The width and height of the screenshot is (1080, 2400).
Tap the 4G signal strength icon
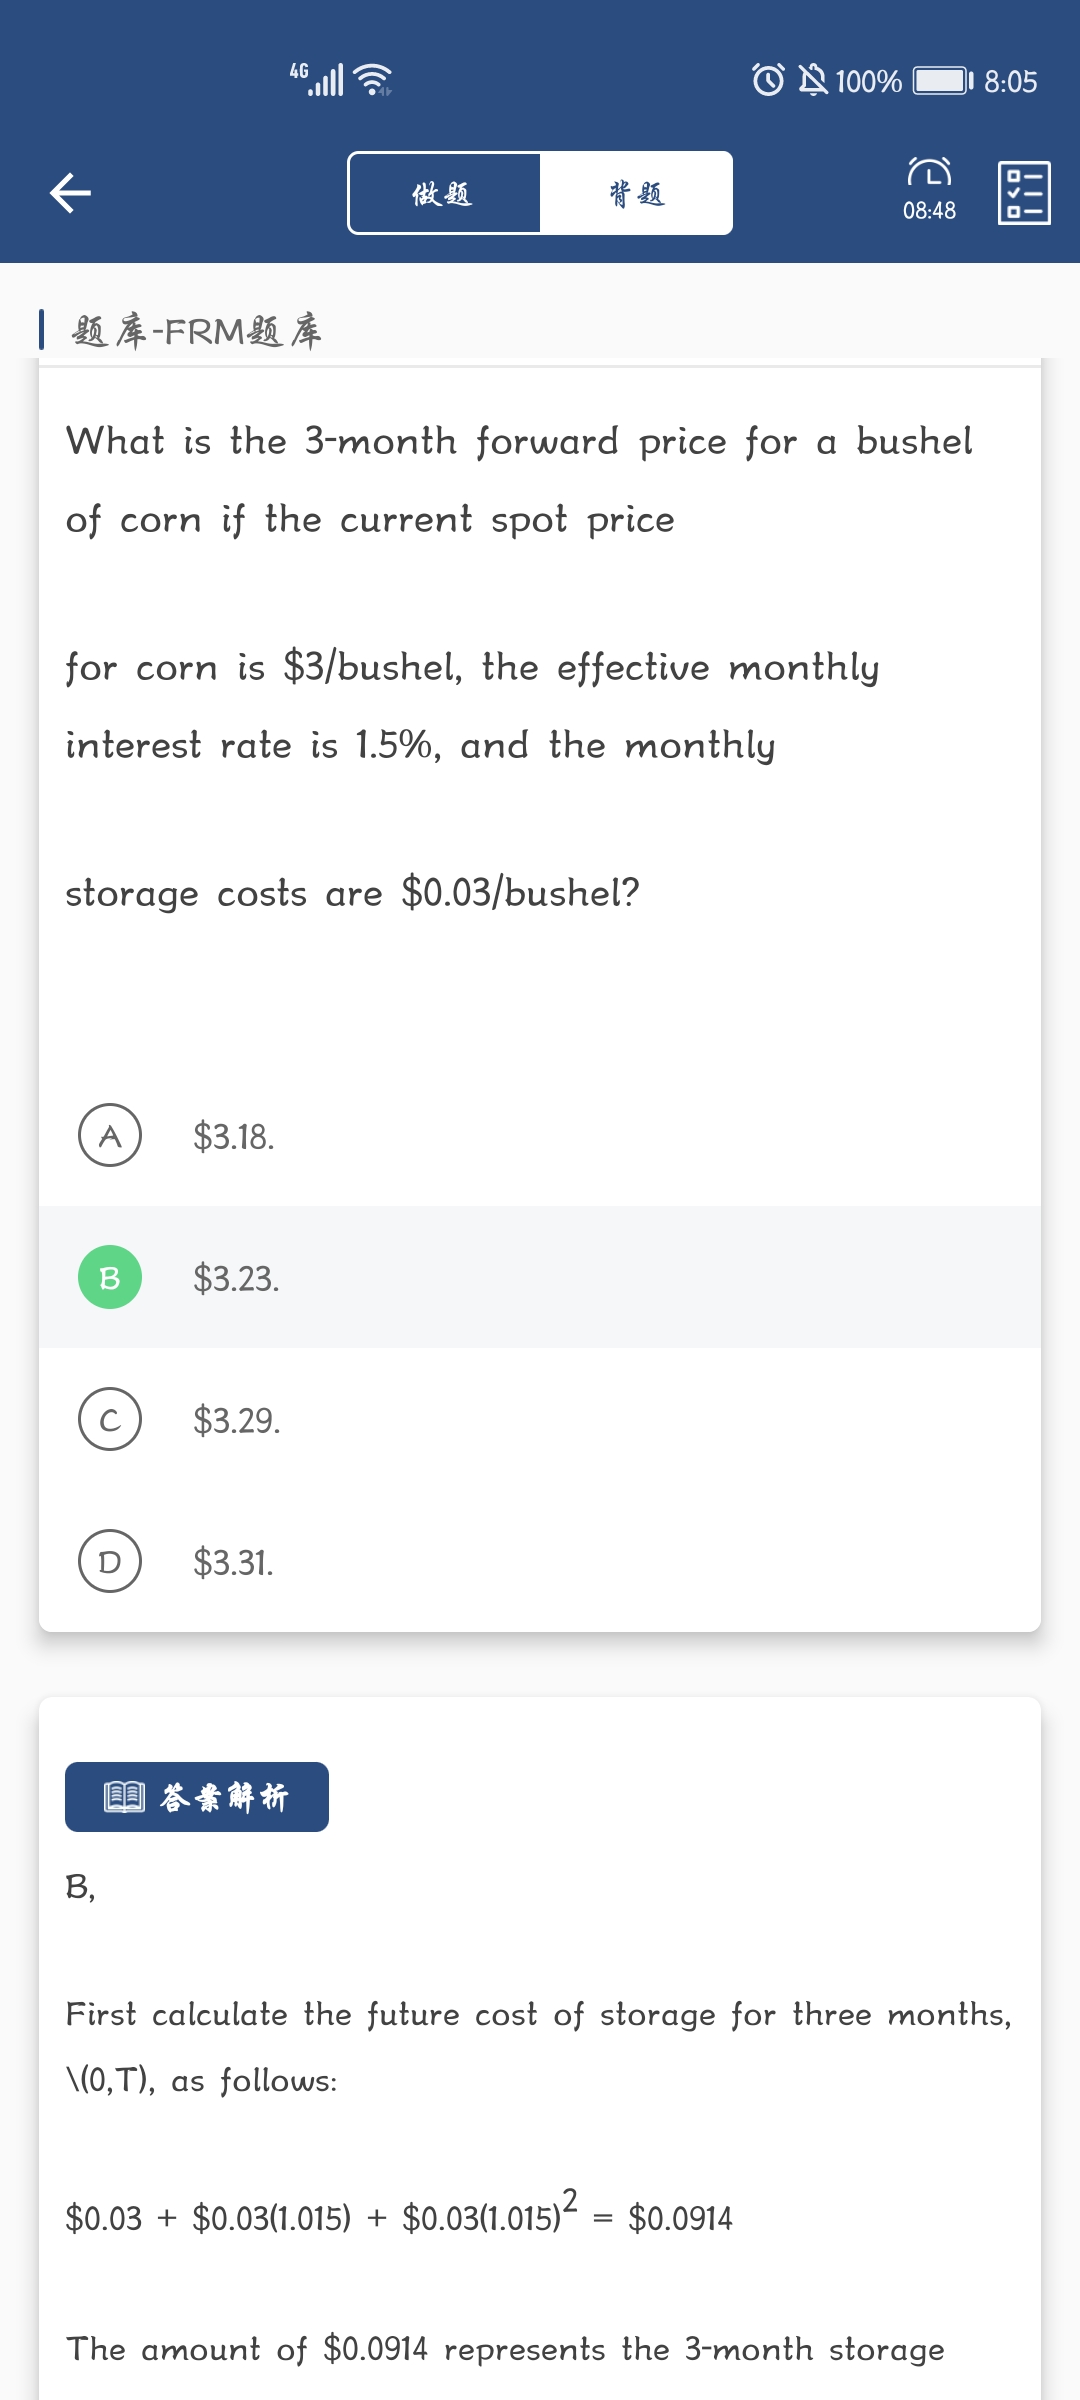click(318, 79)
